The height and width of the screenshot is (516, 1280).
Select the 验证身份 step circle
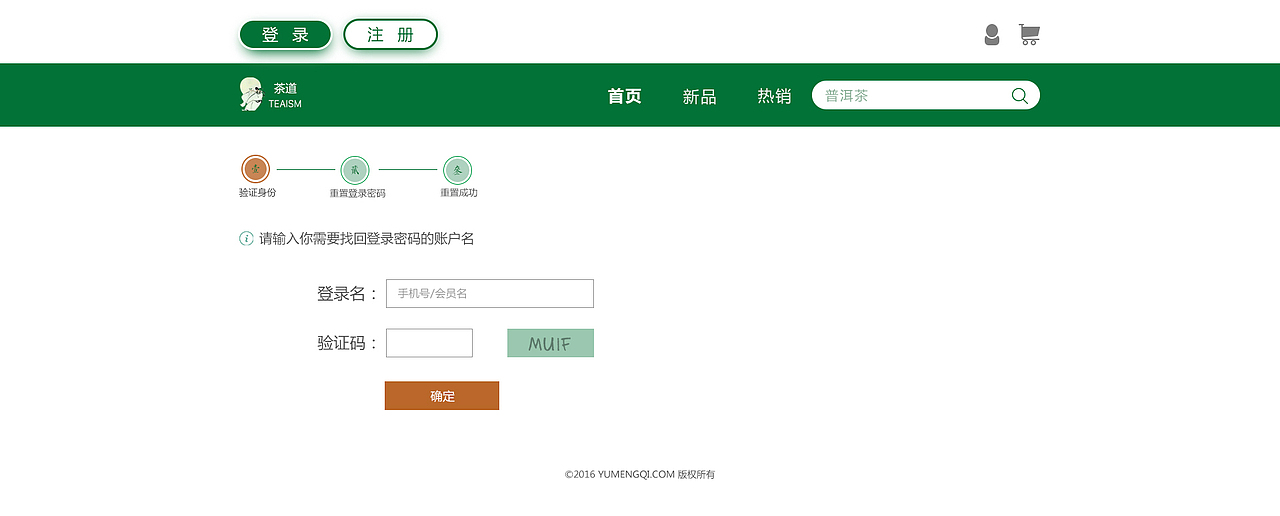pyautogui.click(x=256, y=169)
